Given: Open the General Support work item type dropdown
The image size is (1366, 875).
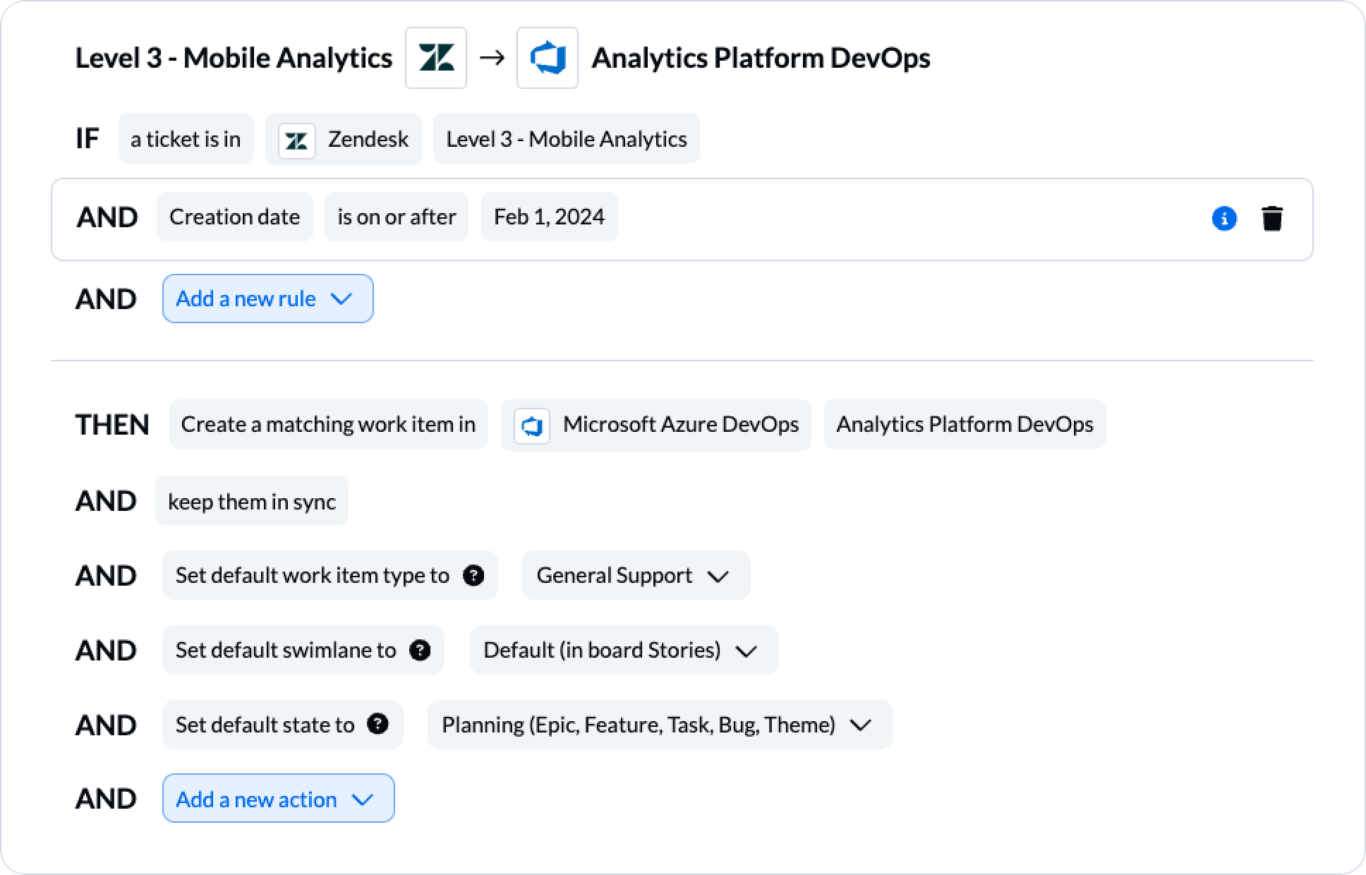Looking at the screenshot, I should [635, 575].
